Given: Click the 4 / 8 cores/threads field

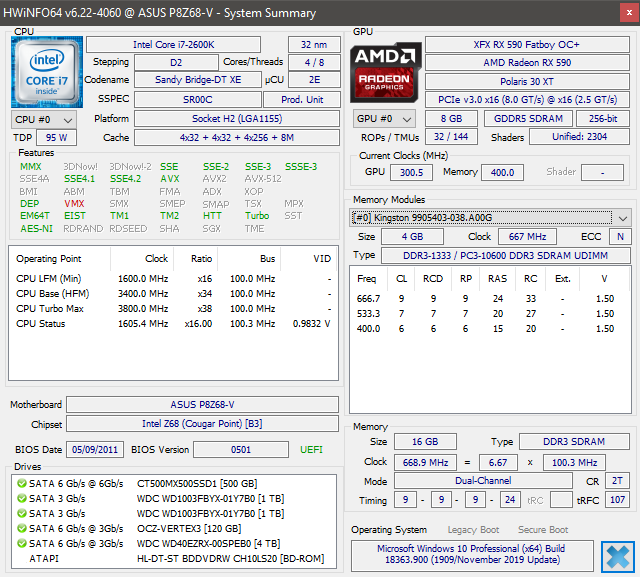Looking at the screenshot, I should (314, 62).
